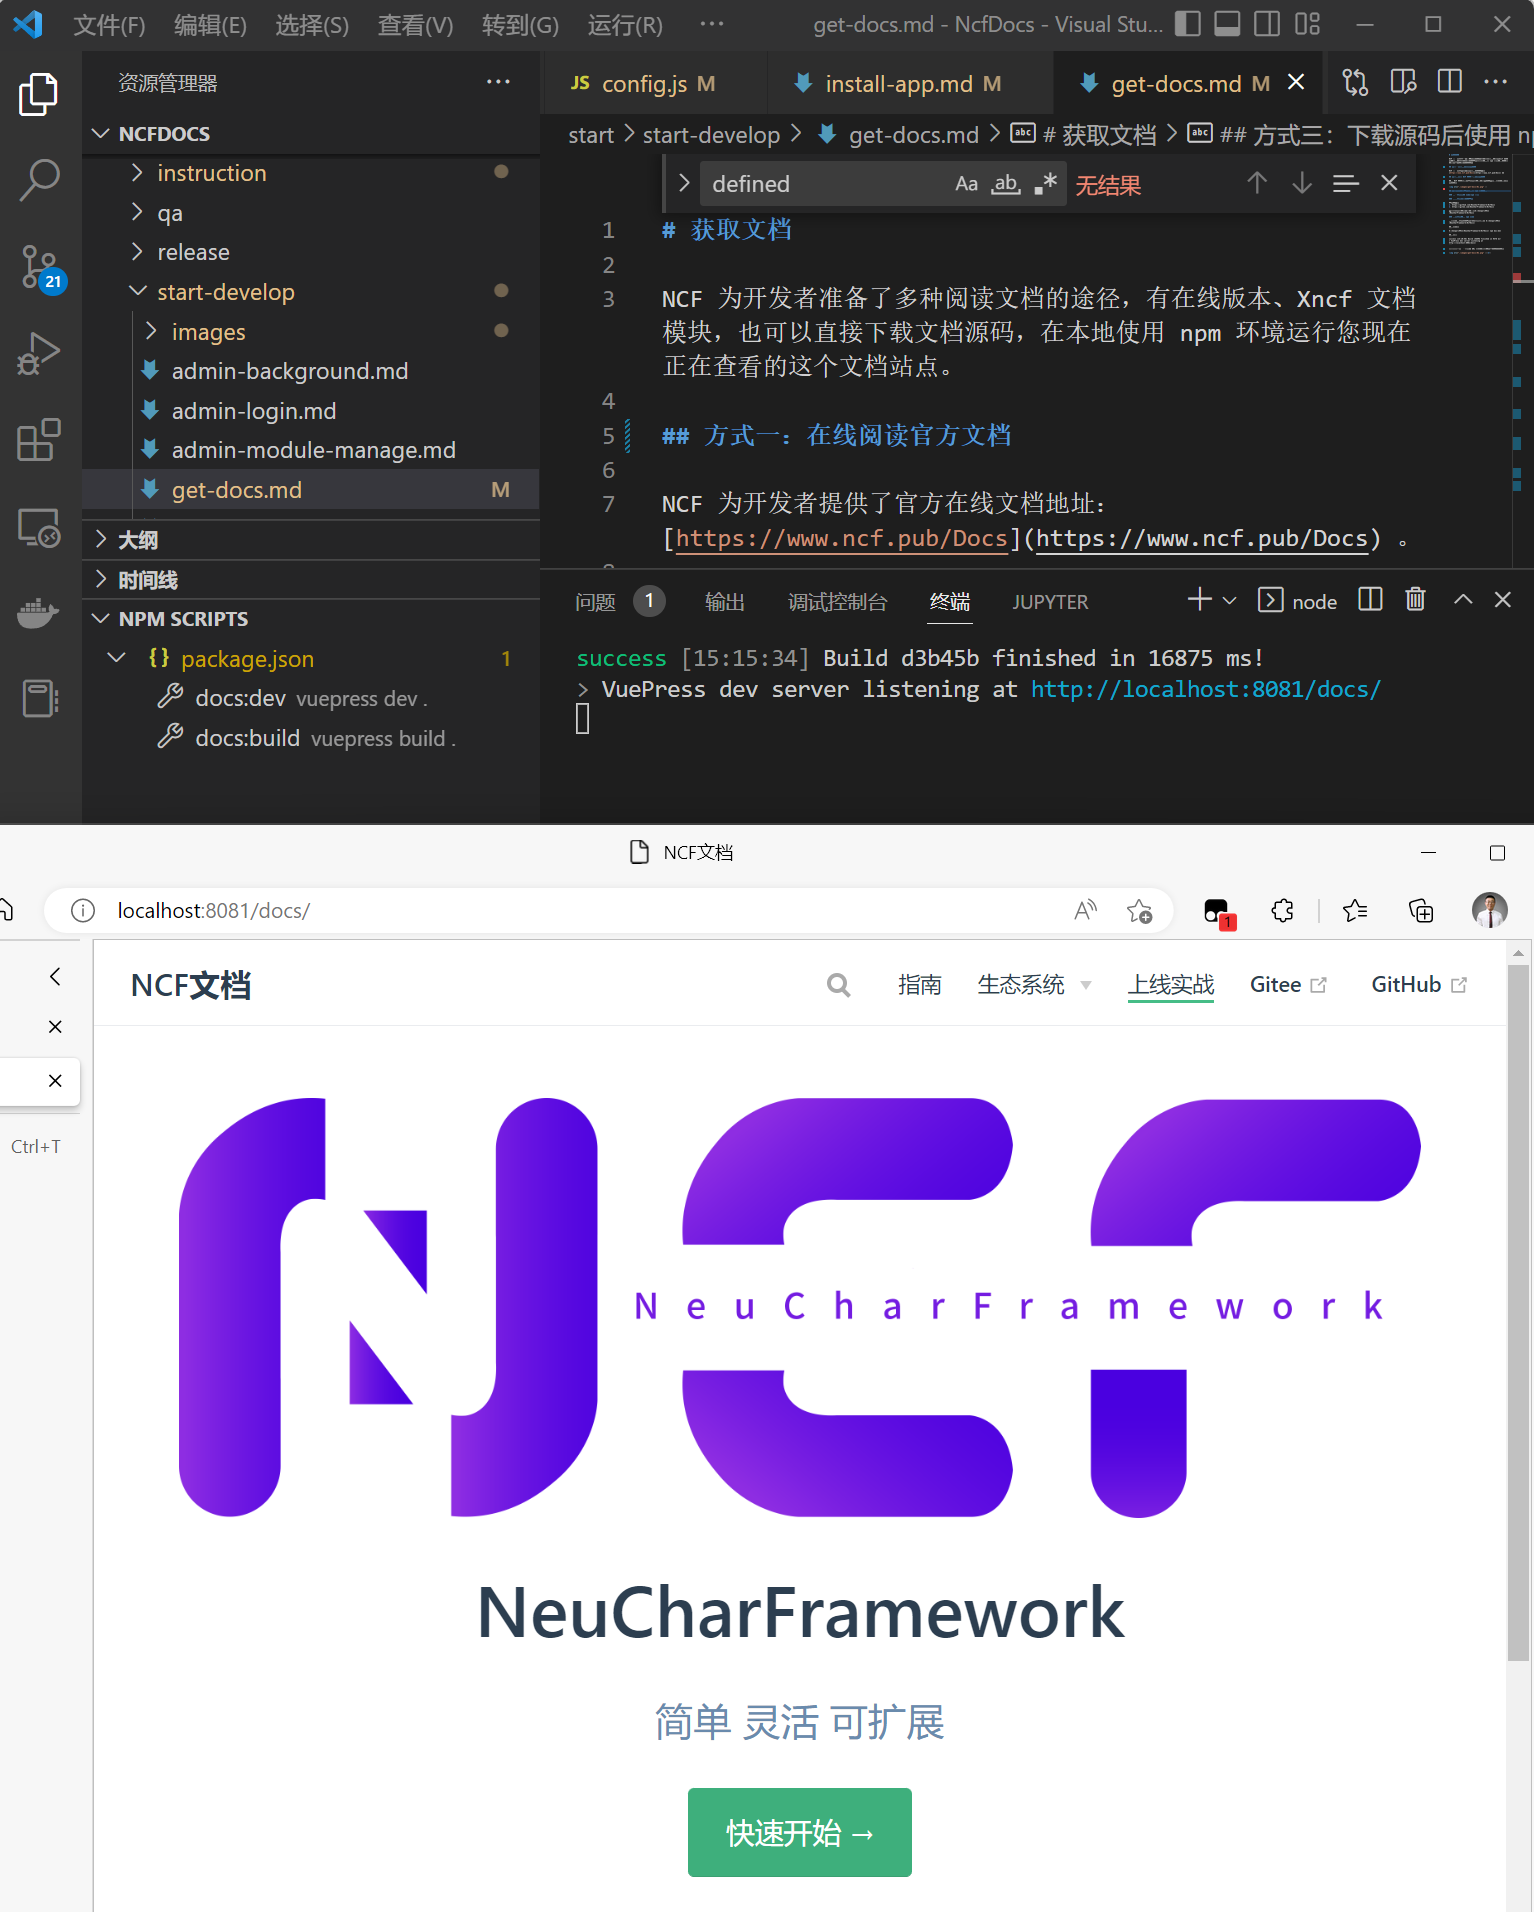Screen dimensions: 1534x1912
Task: Click search icon on NCF docs page
Action: tap(839, 986)
